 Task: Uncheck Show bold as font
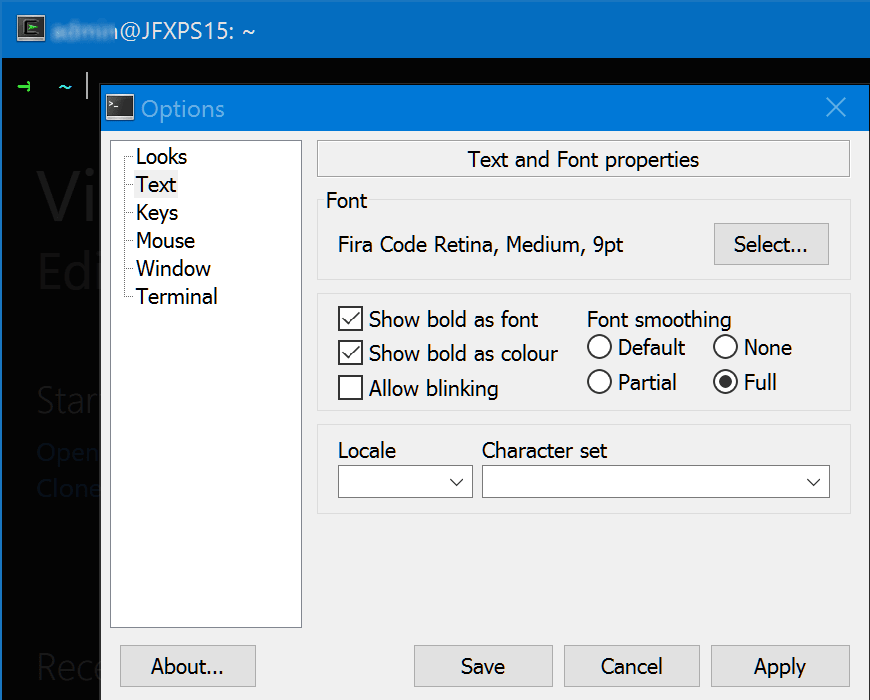click(x=350, y=319)
